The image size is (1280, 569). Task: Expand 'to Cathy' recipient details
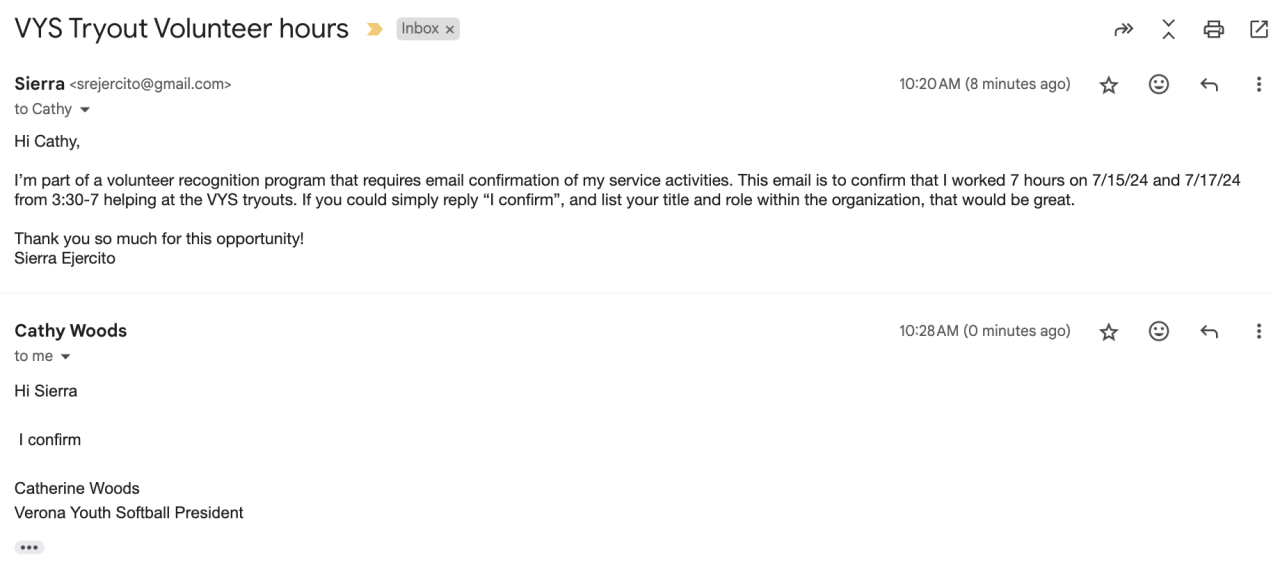85,109
